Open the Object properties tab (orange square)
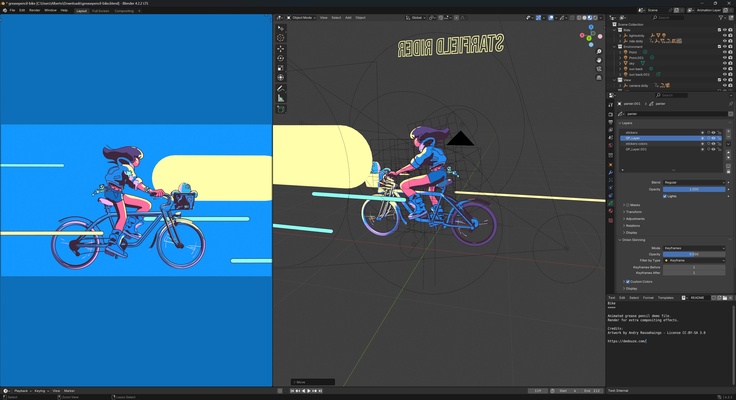Screen dimensions: 736x400 pos(610,164)
